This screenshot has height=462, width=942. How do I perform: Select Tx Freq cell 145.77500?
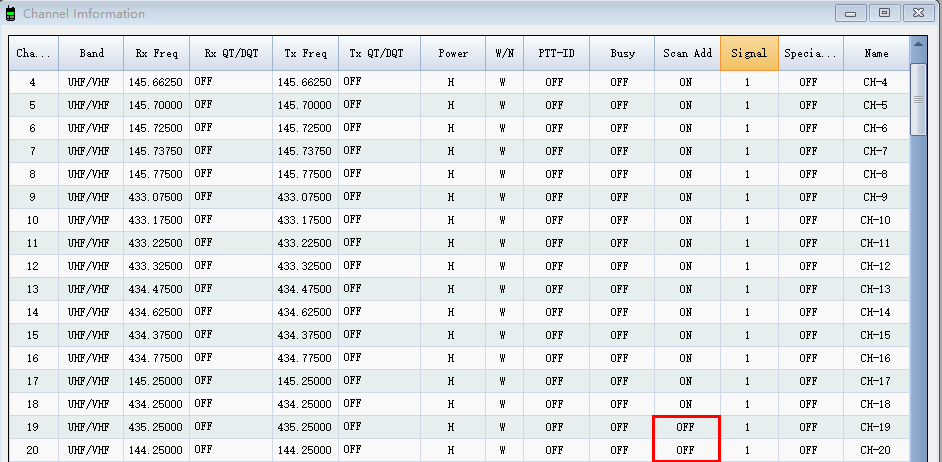(305, 174)
